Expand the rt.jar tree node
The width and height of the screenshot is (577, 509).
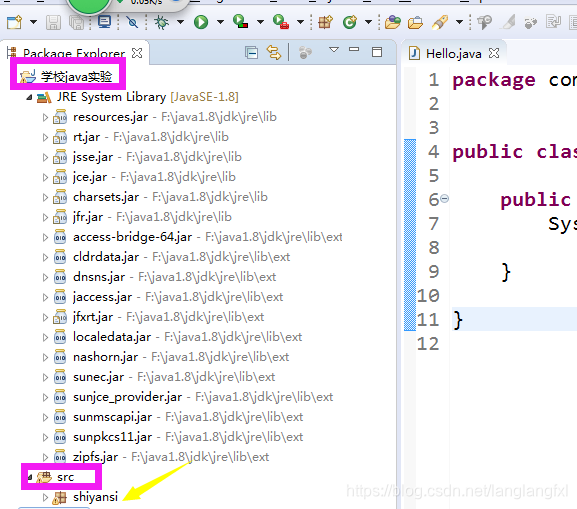[x=45, y=137]
